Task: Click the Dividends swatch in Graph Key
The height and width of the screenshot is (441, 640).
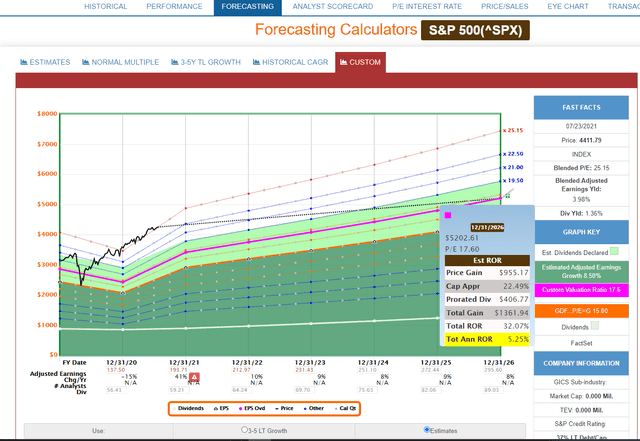Action: tap(595, 326)
